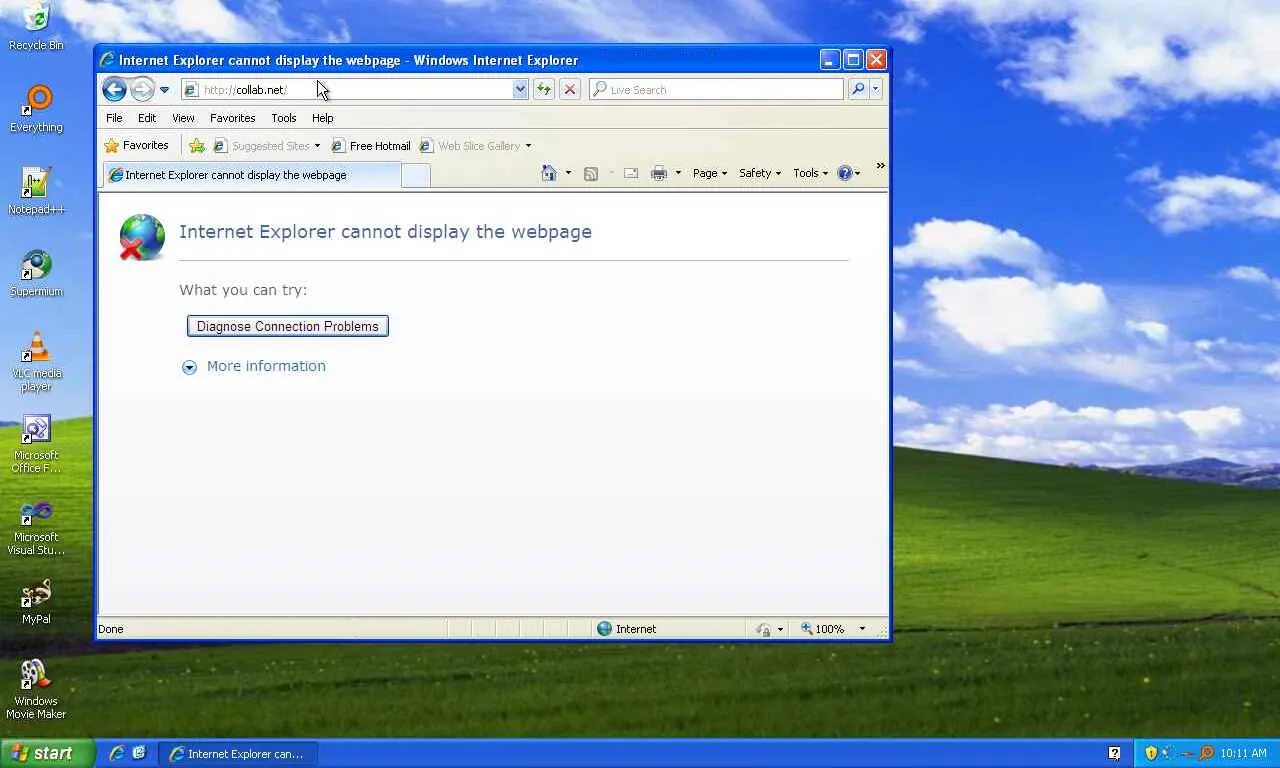The width and height of the screenshot is (1280, 768).
Task: Click inside the Live Search box
Action: coord(716,89)
